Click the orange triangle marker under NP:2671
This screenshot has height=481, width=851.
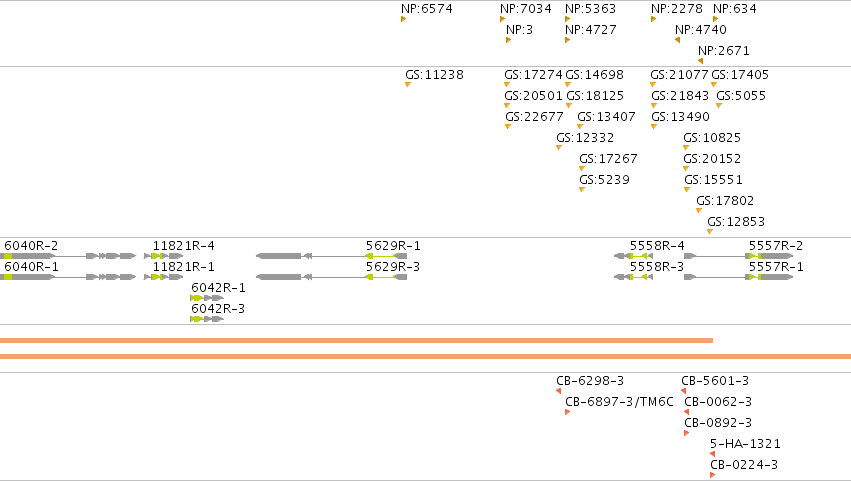pos(701,61)
